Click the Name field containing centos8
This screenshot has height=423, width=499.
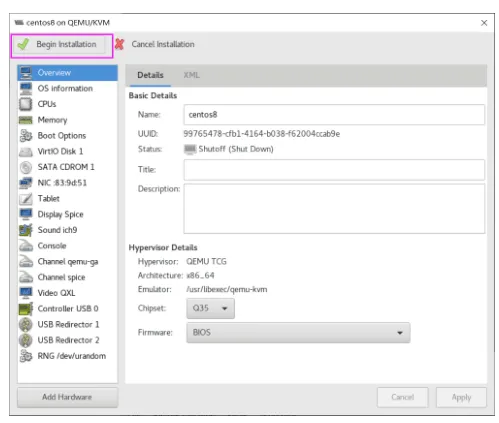[334, 115]
